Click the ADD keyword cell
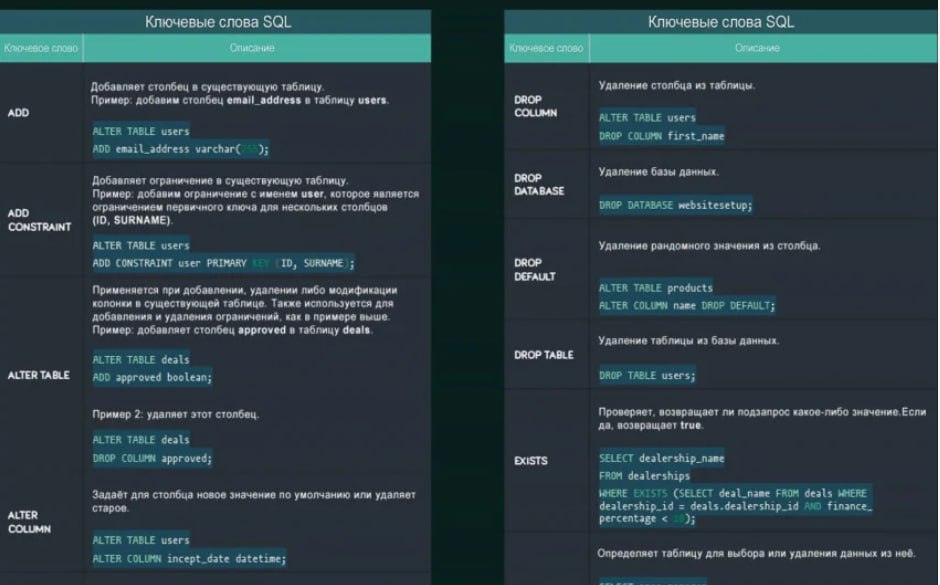 coord(18,113)
